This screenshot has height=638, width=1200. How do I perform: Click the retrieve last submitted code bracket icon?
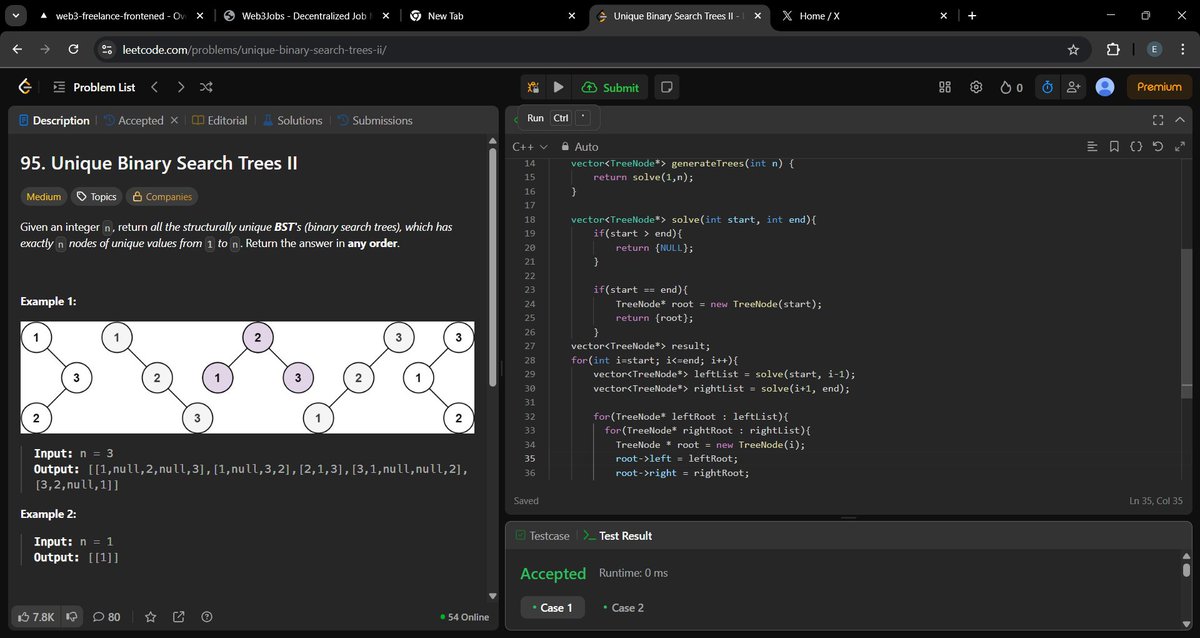pyautogui.click(x=1137, y=146)
